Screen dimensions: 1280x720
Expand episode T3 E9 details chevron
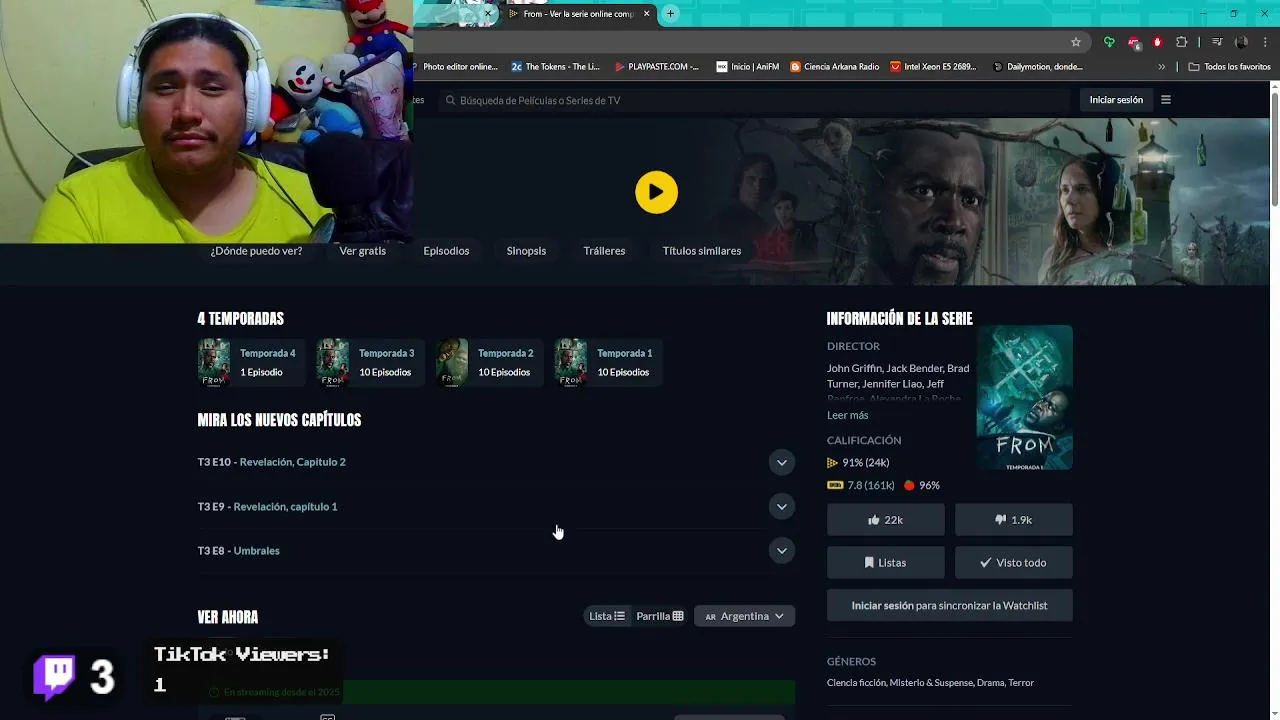pyautogui.click(x=782, y=506)
